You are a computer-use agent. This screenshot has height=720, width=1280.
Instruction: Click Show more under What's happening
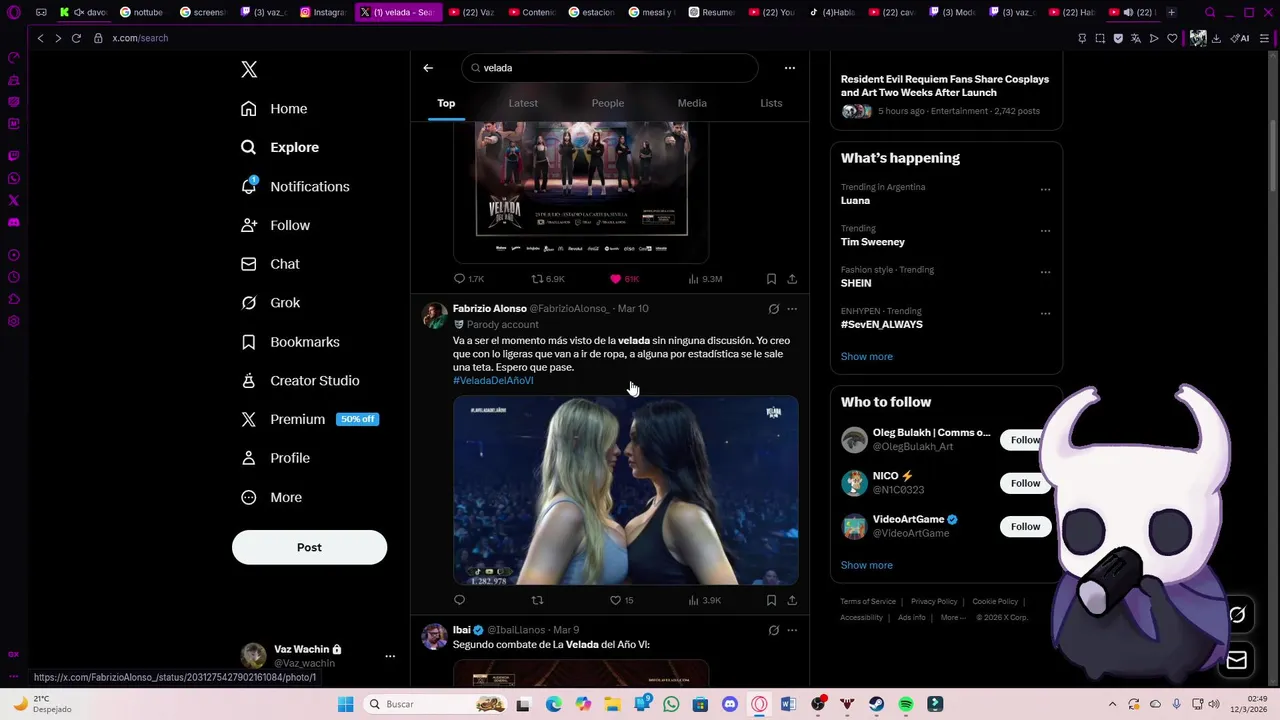point(866,357)
